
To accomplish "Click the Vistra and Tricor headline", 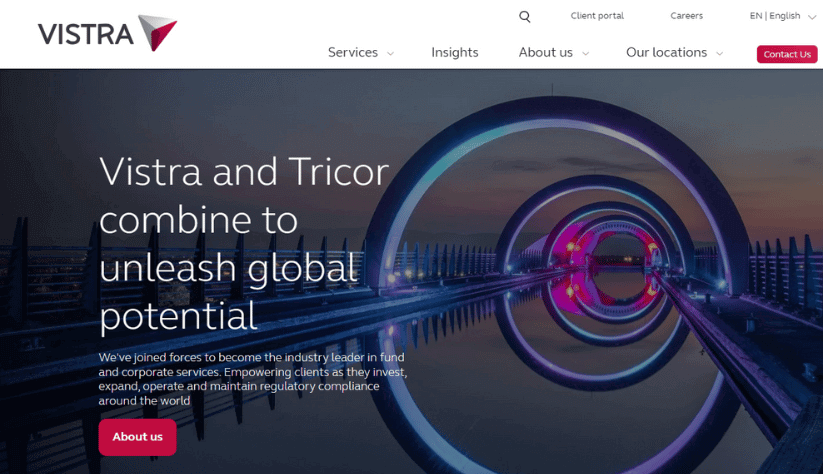I will 244,244.
